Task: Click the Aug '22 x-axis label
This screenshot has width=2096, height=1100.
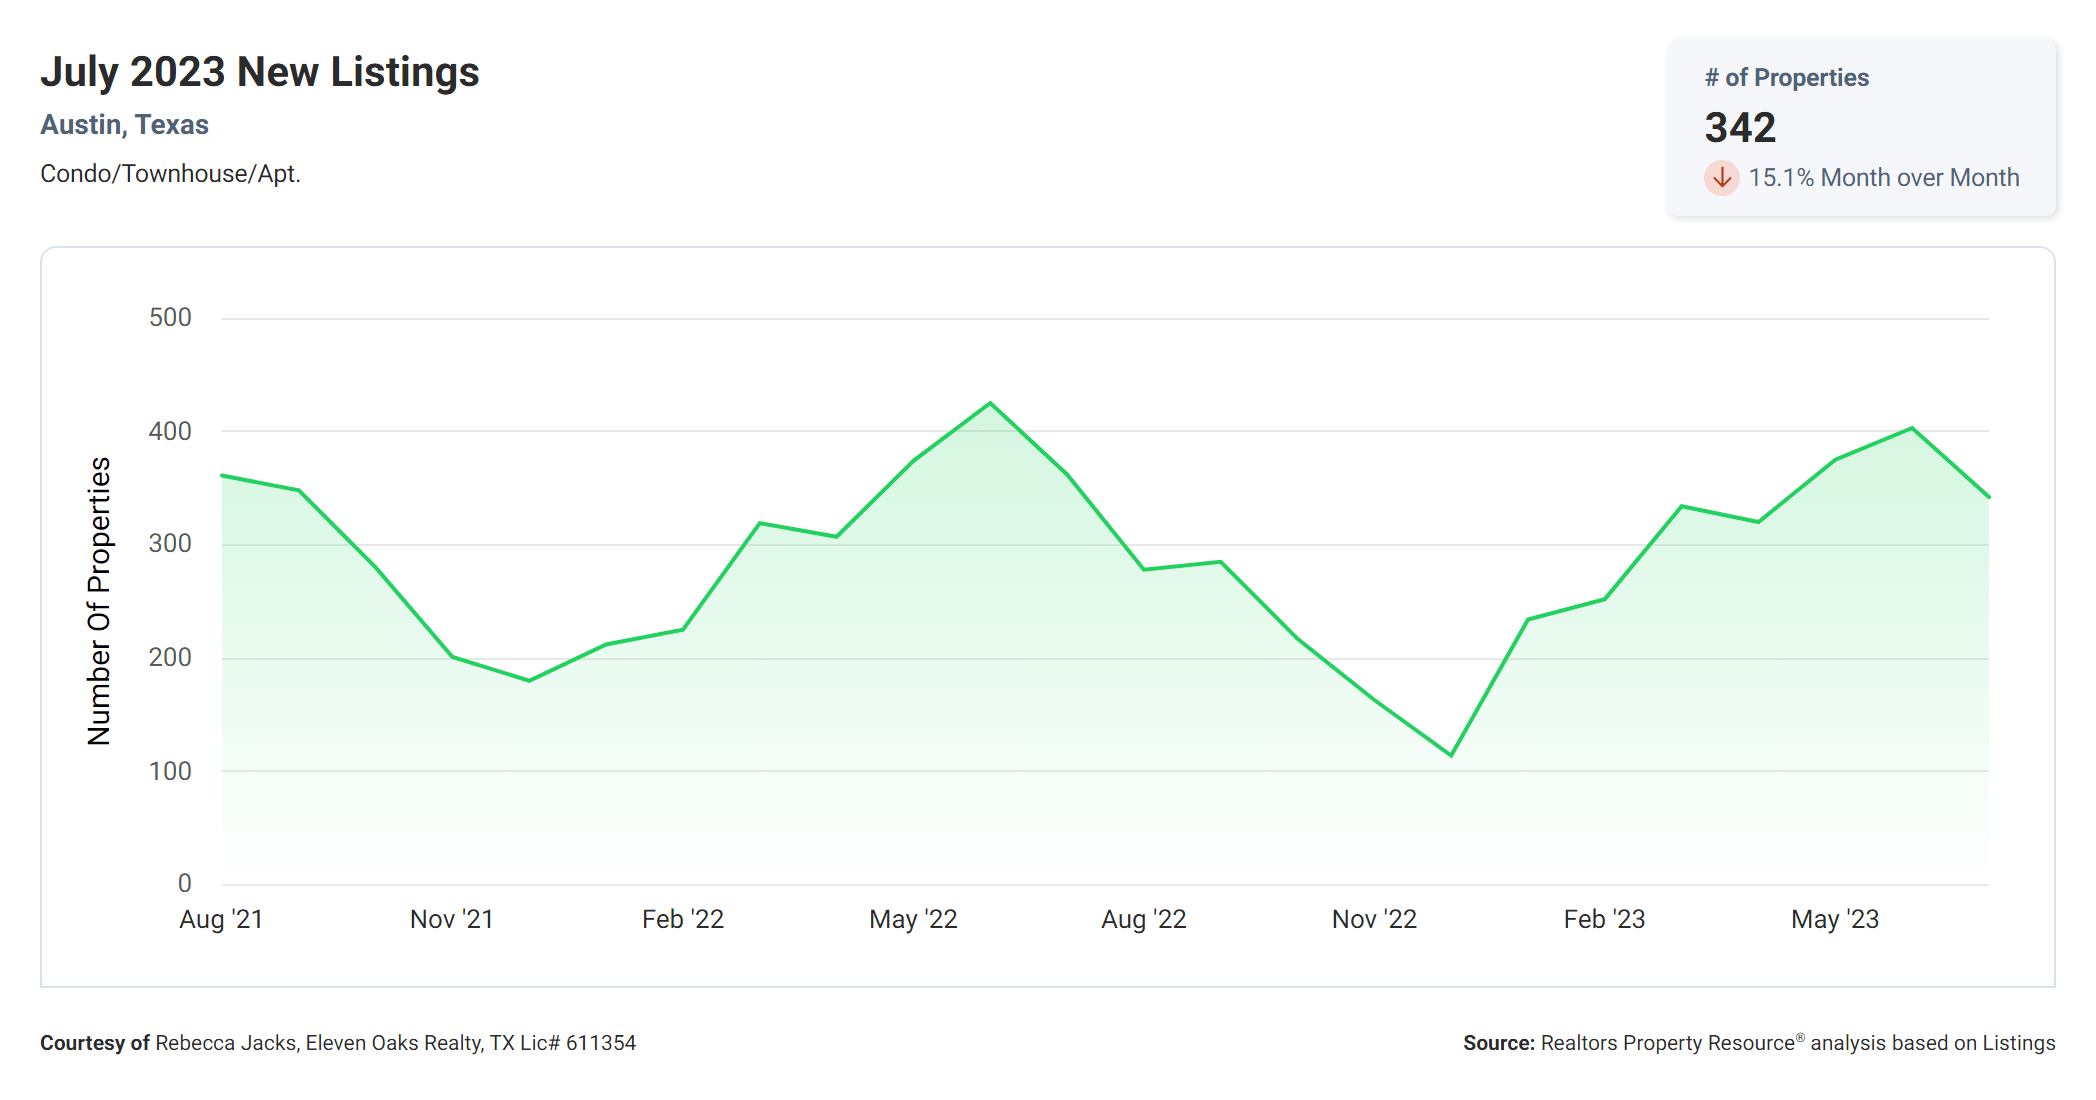Action: pyautogui.click(x=1144, y=919)
